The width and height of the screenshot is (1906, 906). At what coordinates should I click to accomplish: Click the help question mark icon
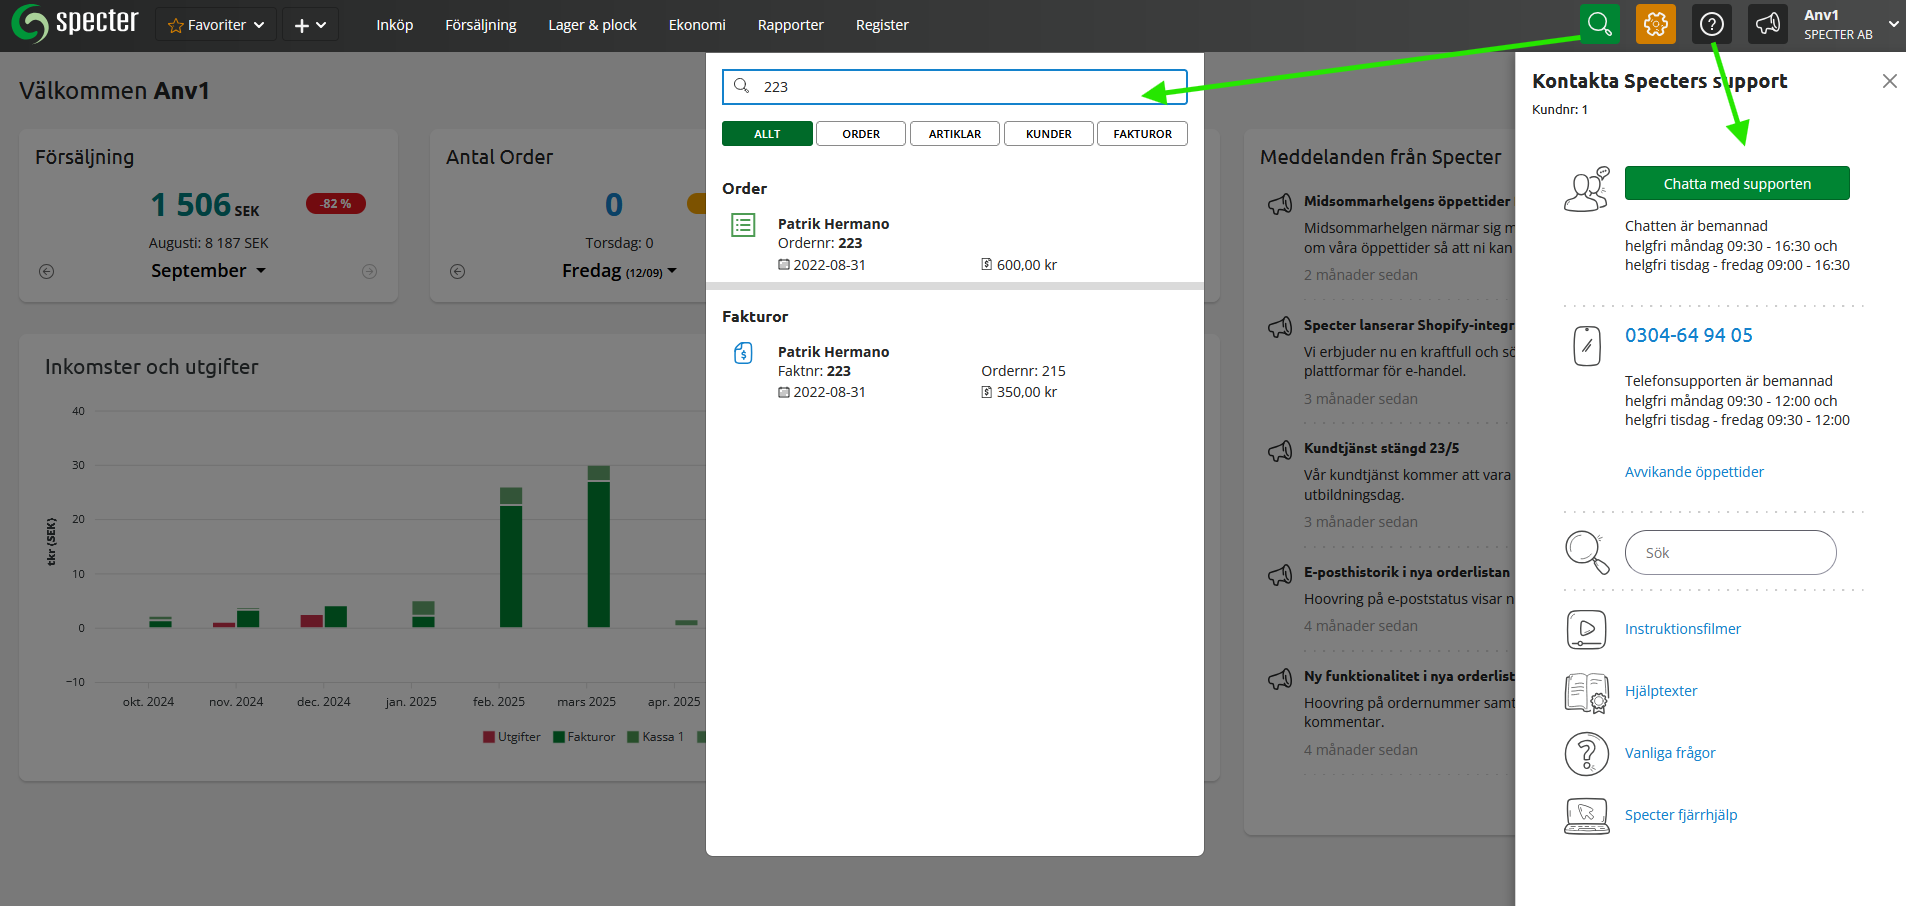(x=1711, y=24)
